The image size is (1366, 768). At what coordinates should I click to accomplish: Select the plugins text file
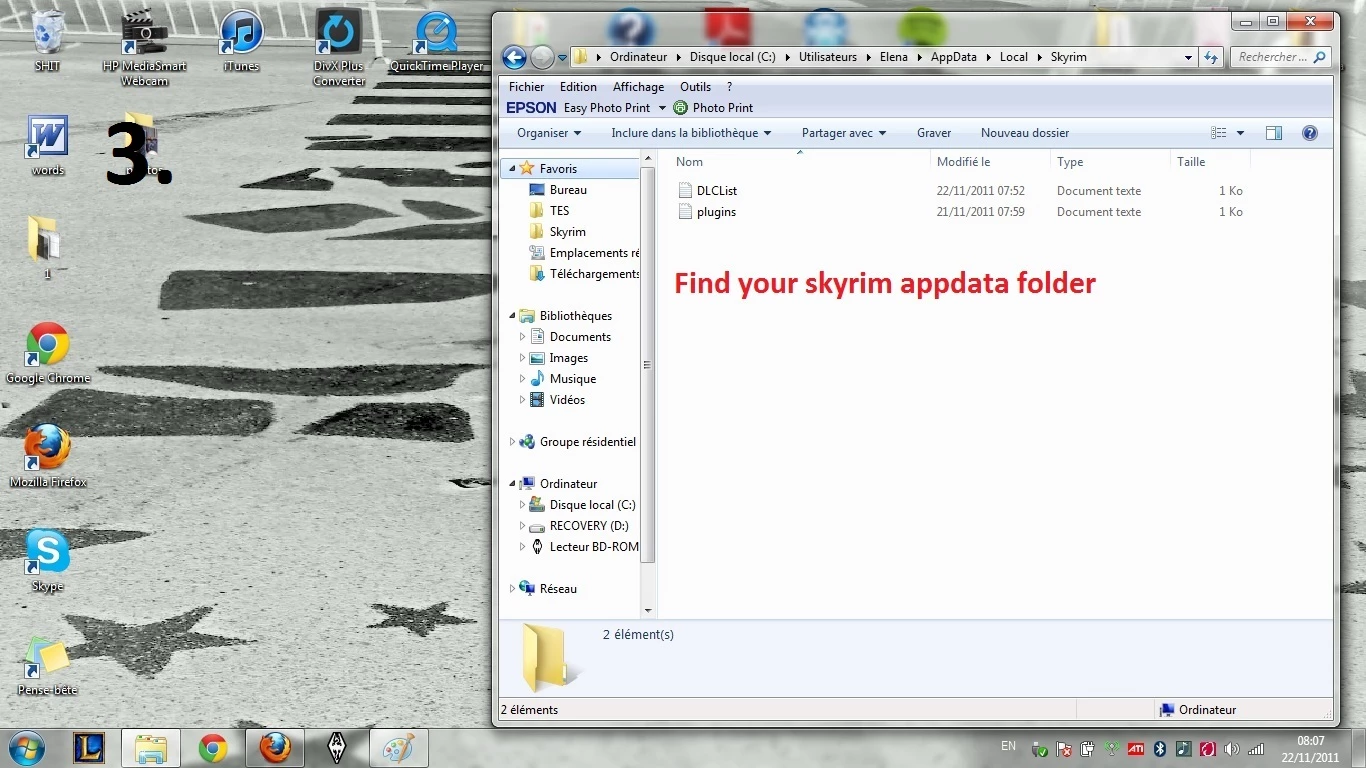coord(706,212)
